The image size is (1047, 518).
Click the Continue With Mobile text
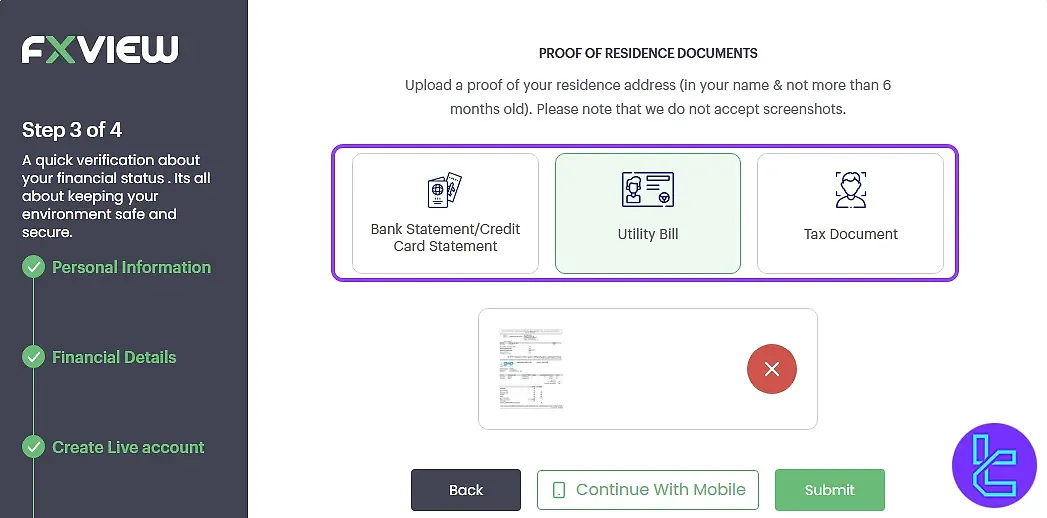tap(660, 490)
